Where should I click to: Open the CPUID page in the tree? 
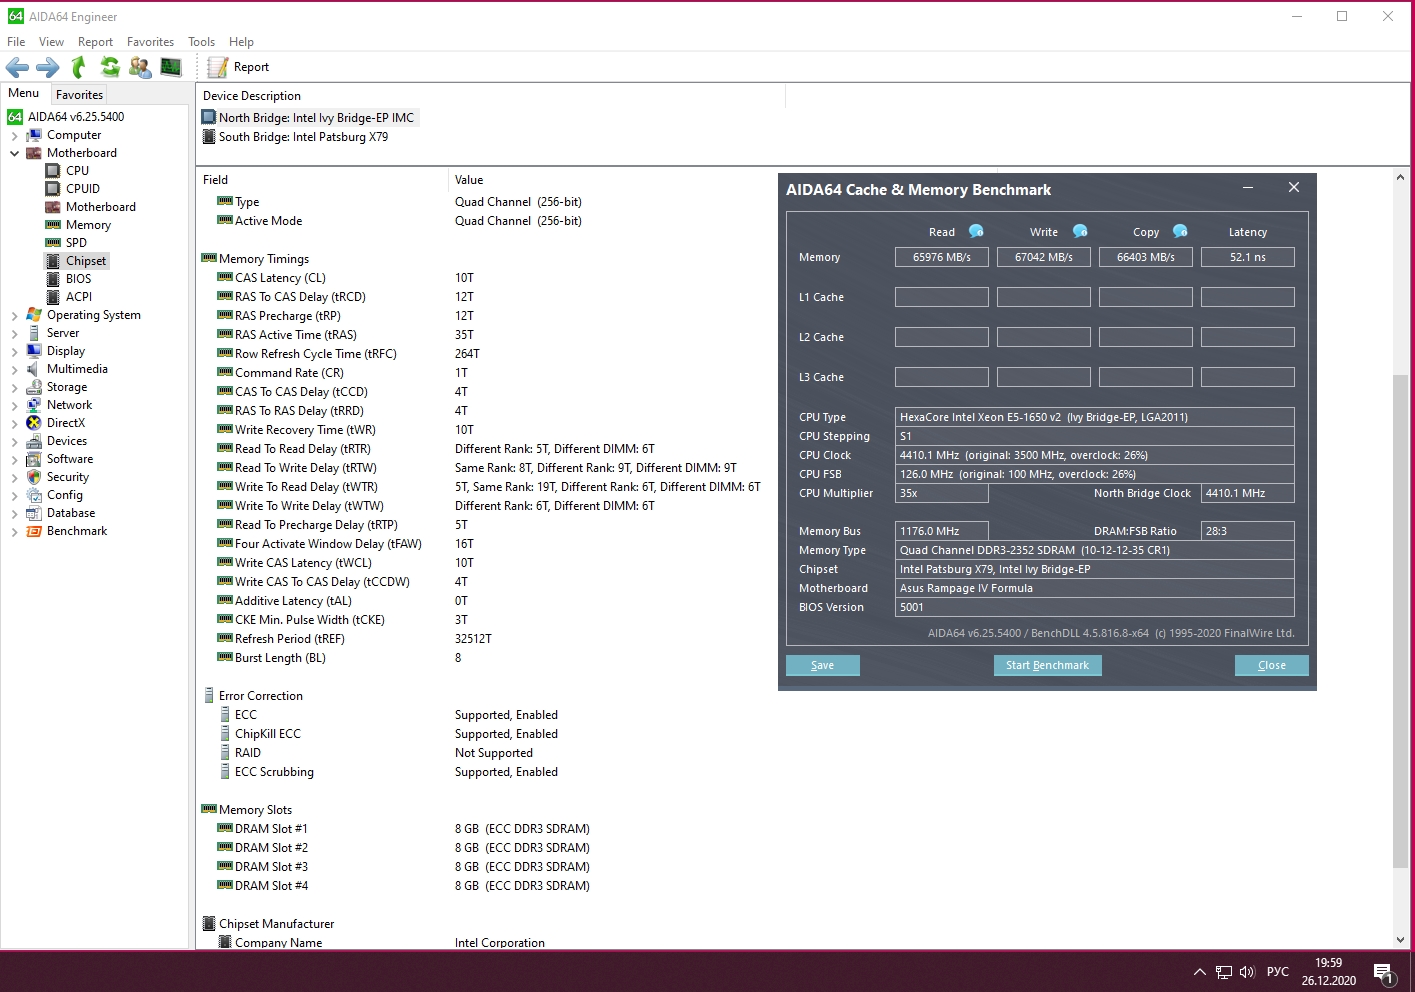point(82,189)
